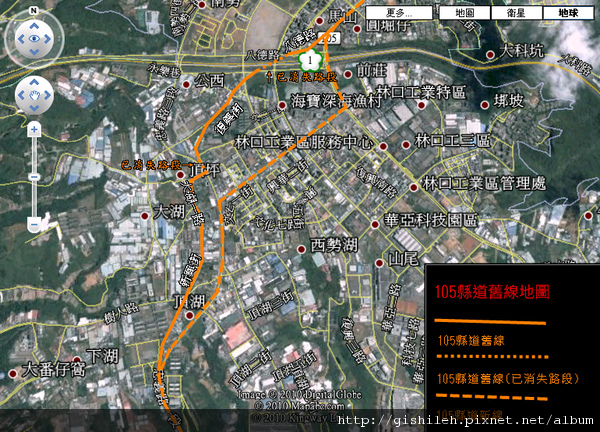Click the red marker for 埤坡
The image size is (600, 432).
484,105
